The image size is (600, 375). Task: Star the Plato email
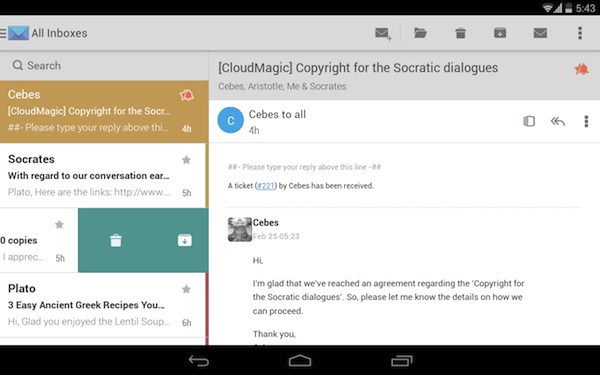pyautogui.click(x=186, y=289)
